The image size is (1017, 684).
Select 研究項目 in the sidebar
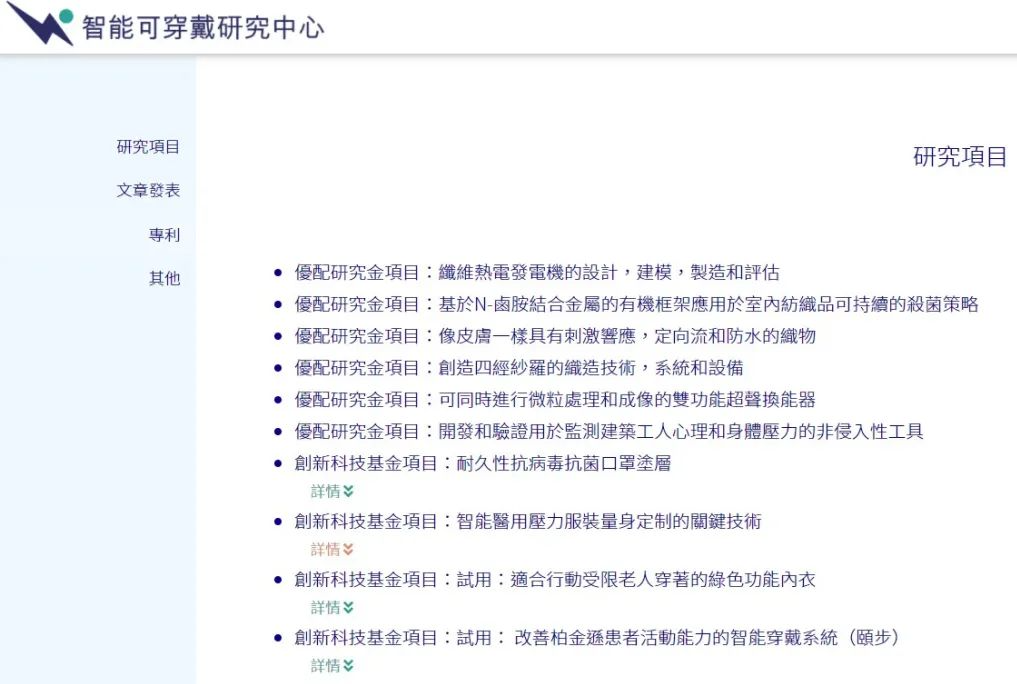[150, 146]
